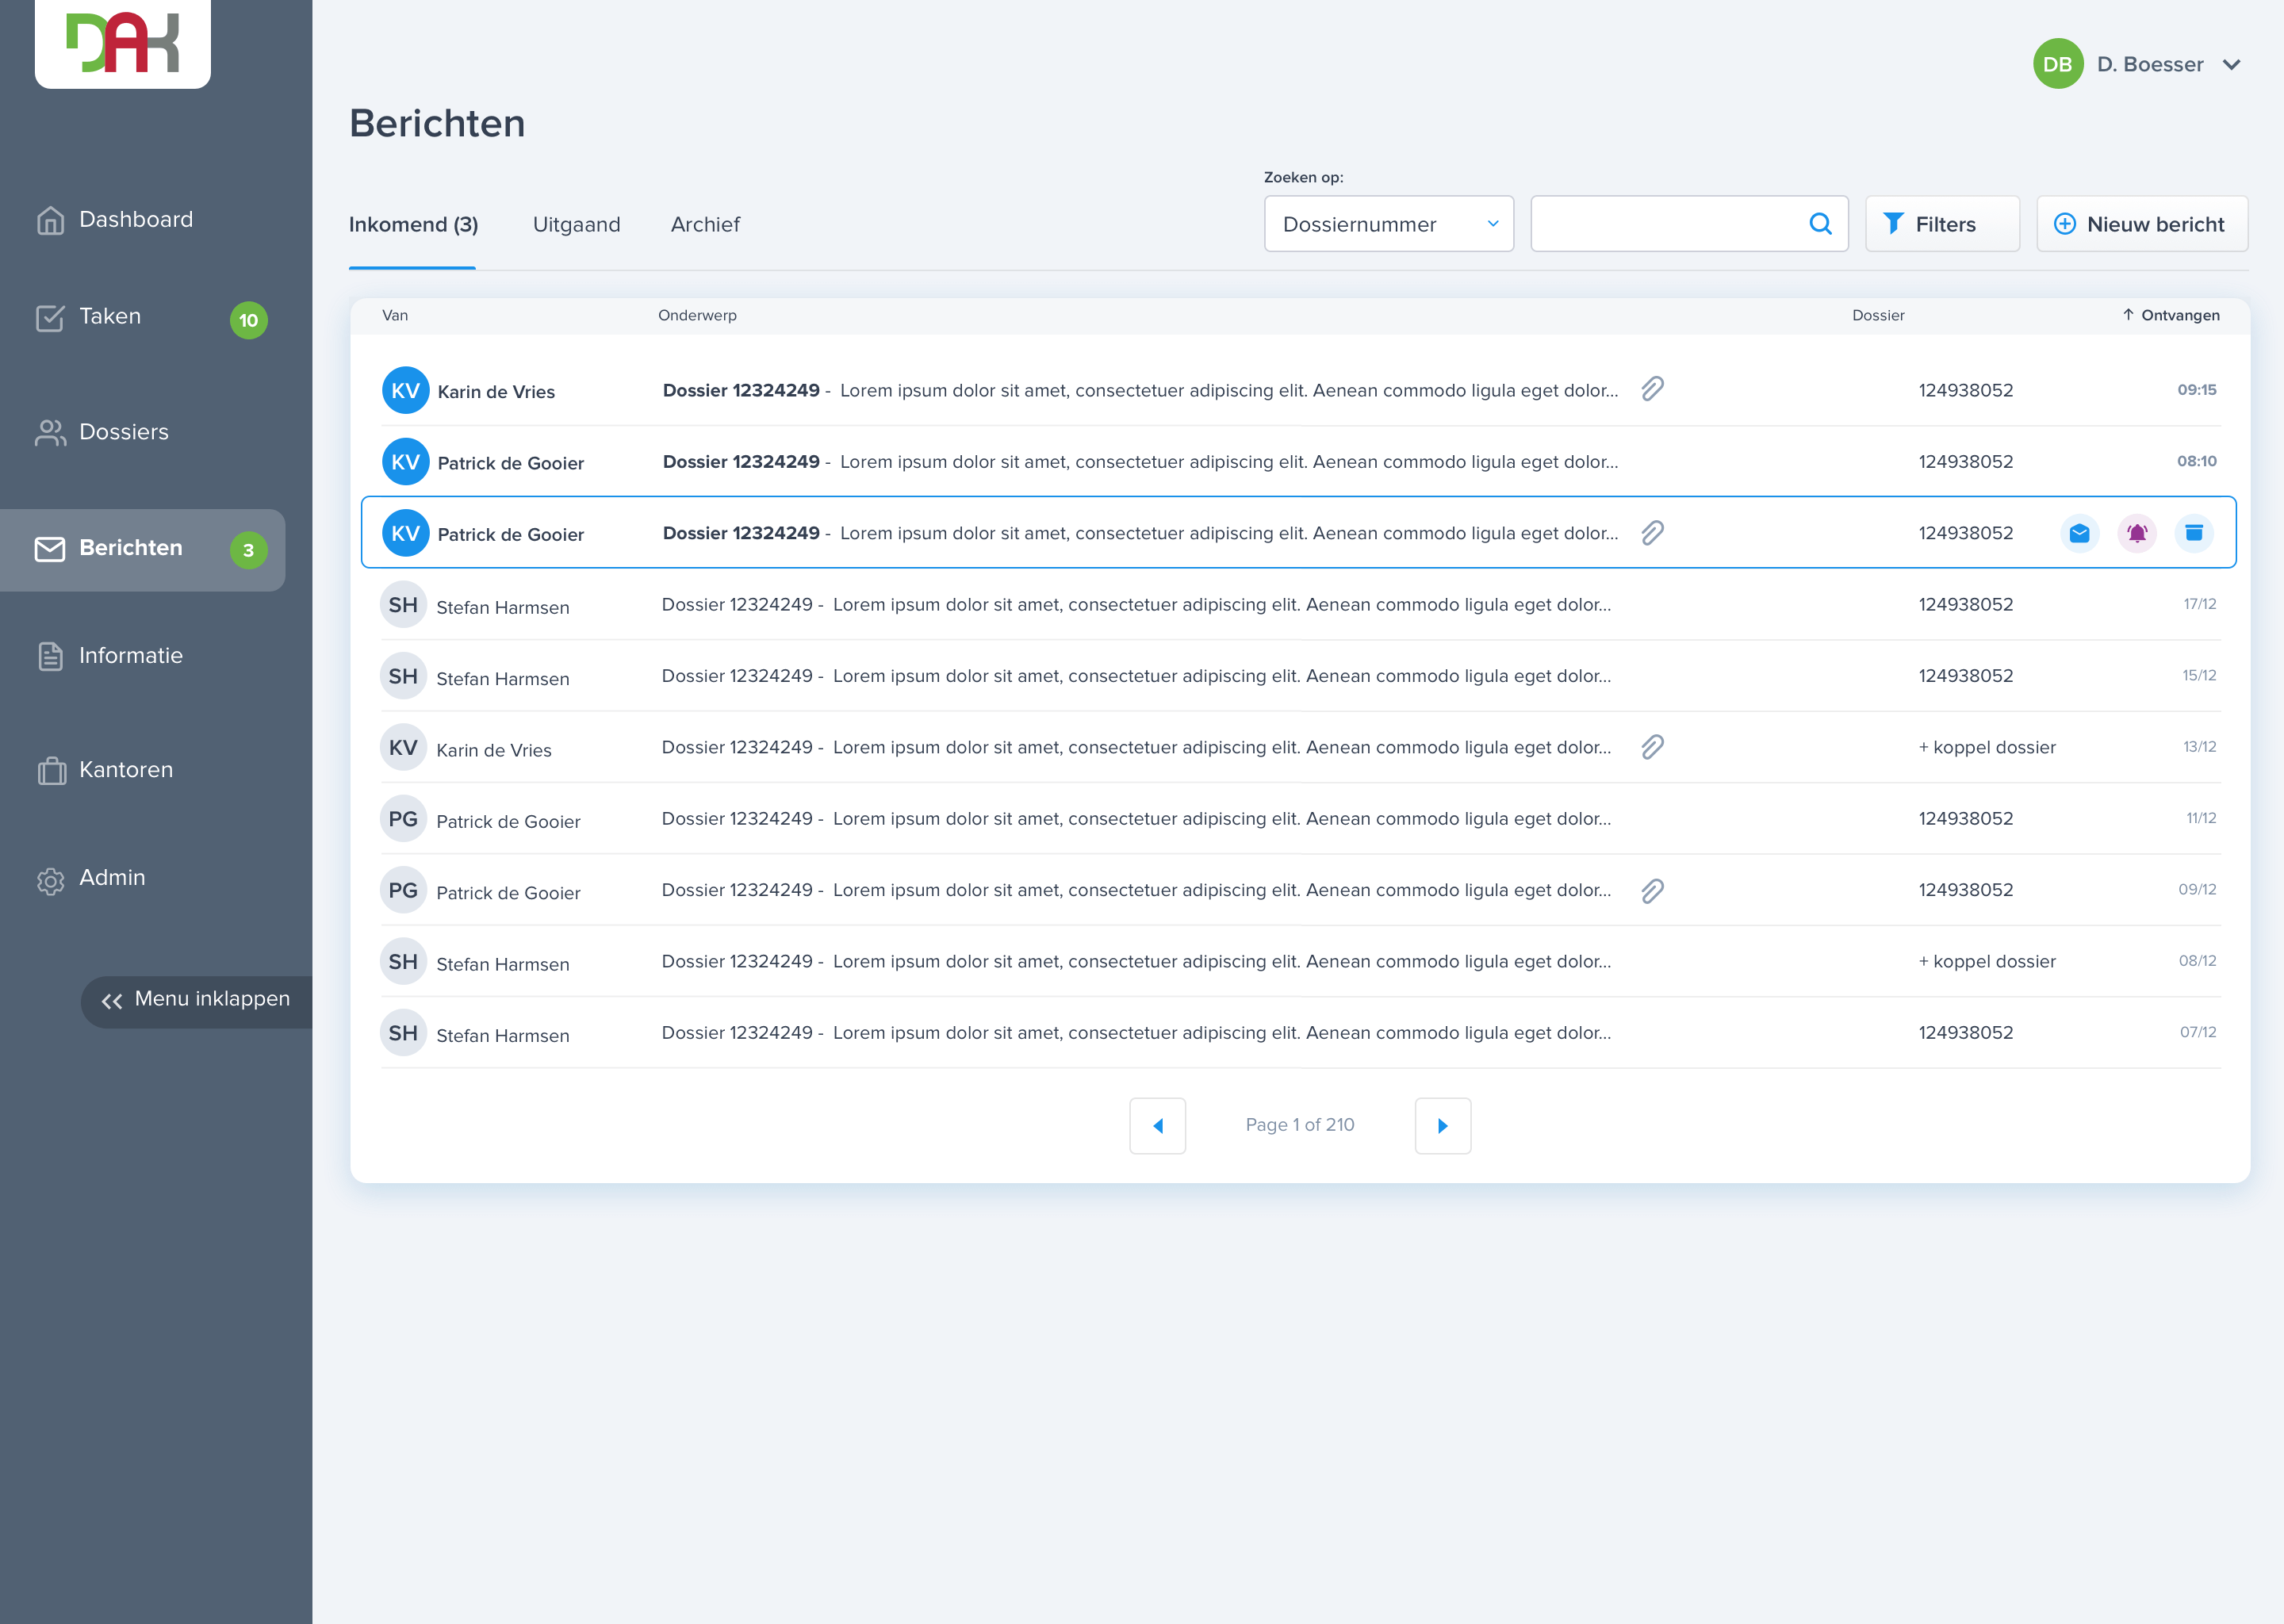
Task: Click the search magnifier icon
Action: 1820,224
